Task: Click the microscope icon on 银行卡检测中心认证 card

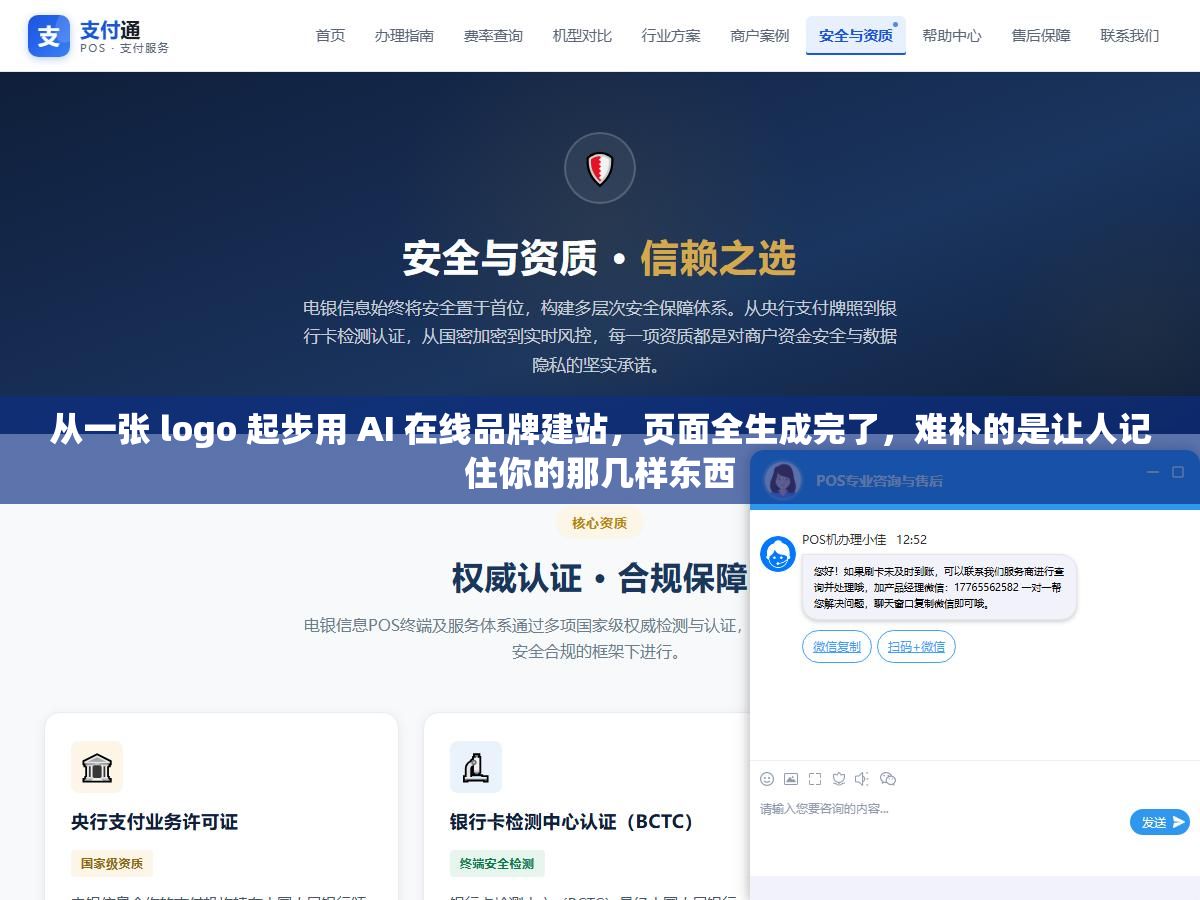Action: point(476,767)
